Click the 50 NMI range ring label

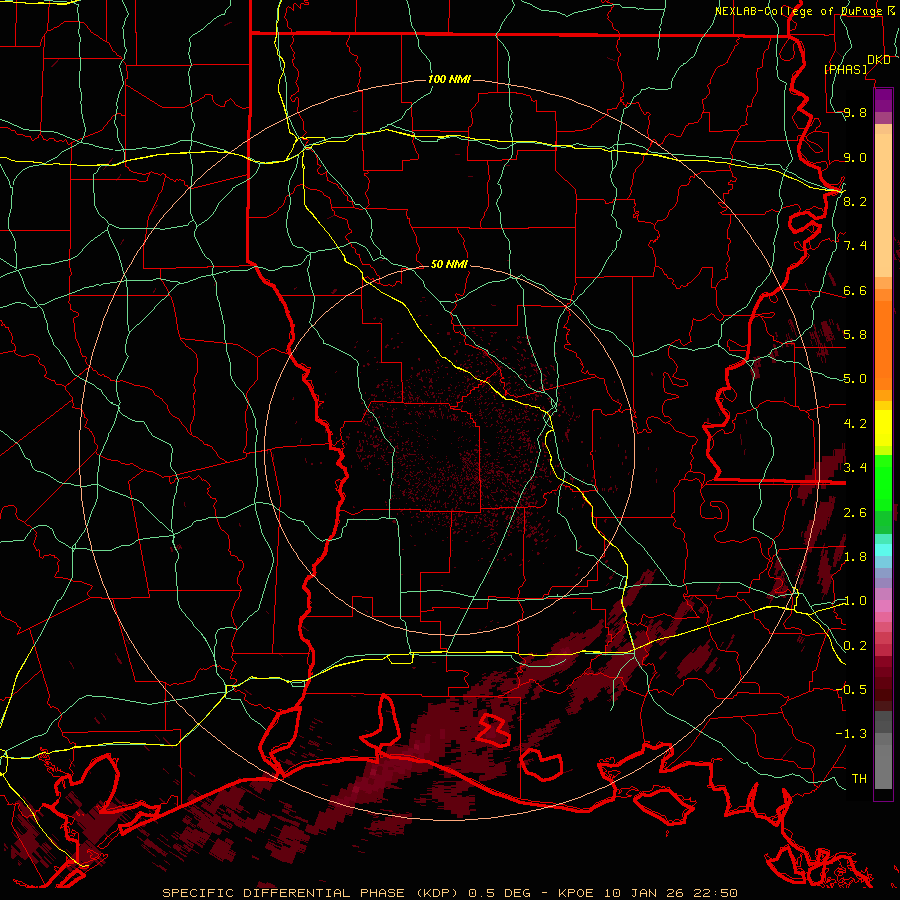pyautogui.click(x=449, y=264)
